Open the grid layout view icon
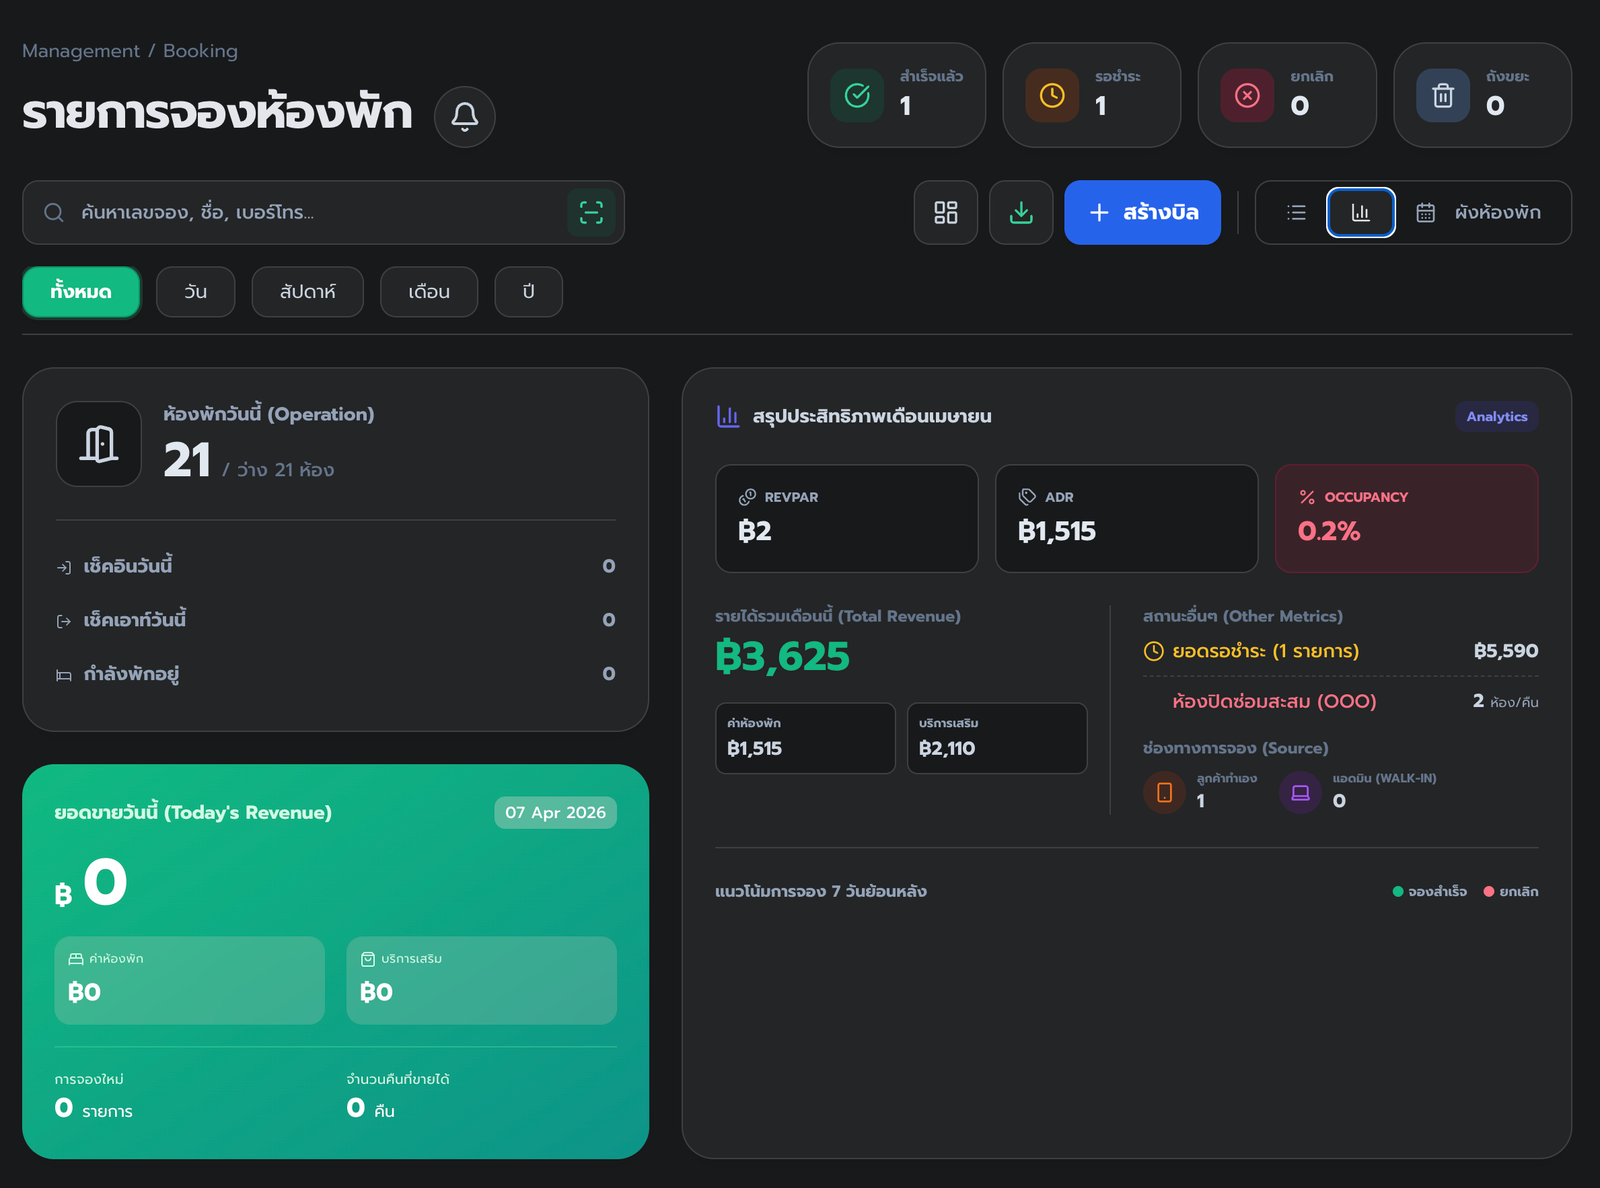The width and height of the screenshot is (1600, 1188). point(945,212)
